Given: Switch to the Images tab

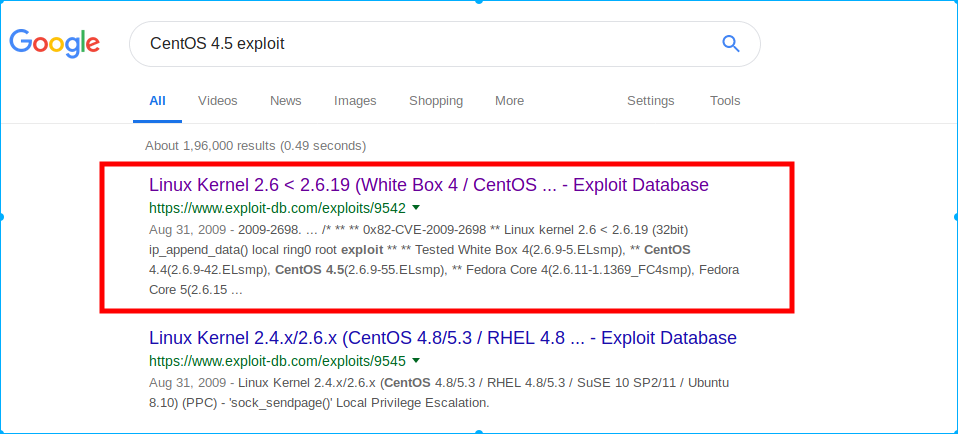Looking at the screenshot, I should (355, 101).
